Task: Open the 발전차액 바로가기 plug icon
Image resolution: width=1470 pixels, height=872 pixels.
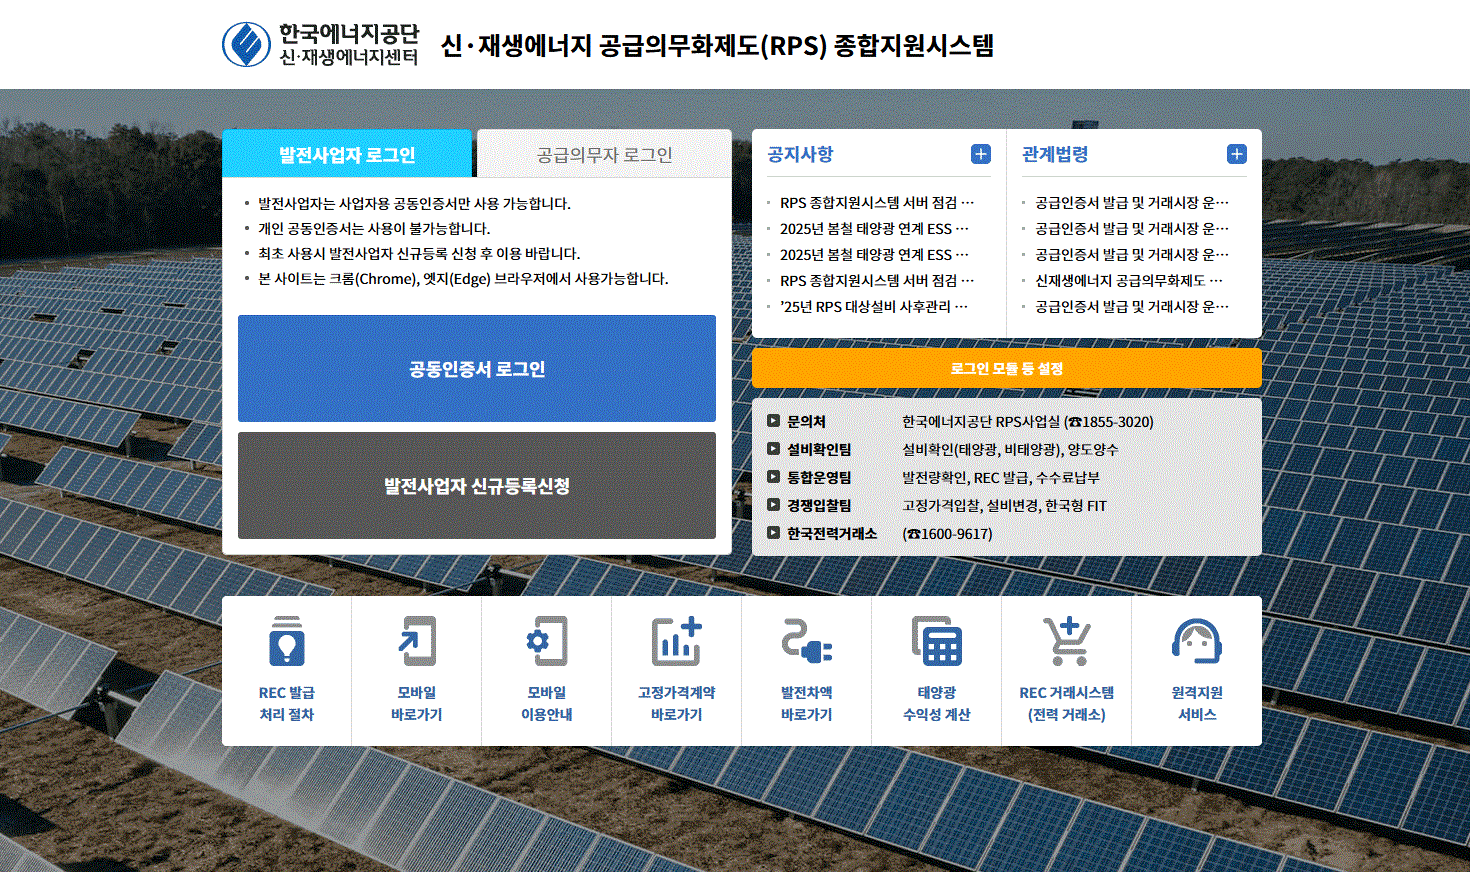Action: pyautogui.click(x=807, y=642)
